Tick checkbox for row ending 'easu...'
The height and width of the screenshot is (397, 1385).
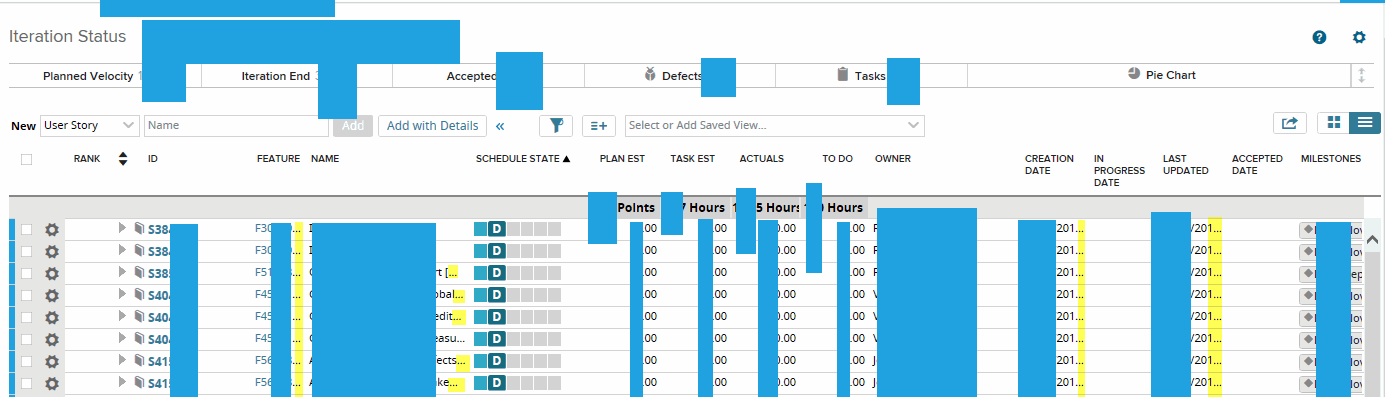pyautogui.click(x=26, y=339)
